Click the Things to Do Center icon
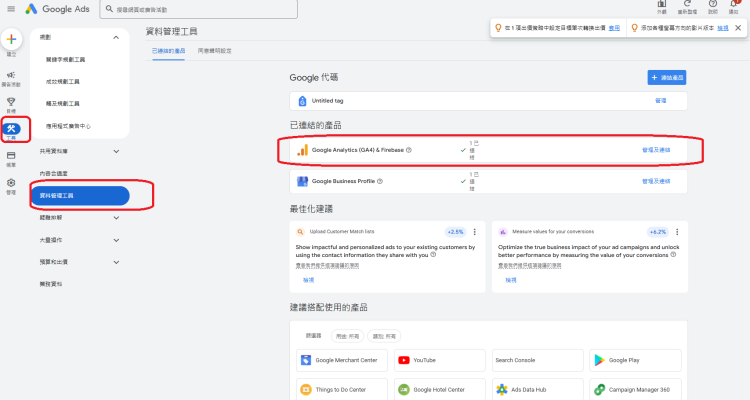Screen dimensions: 750x400 (306, 389)
